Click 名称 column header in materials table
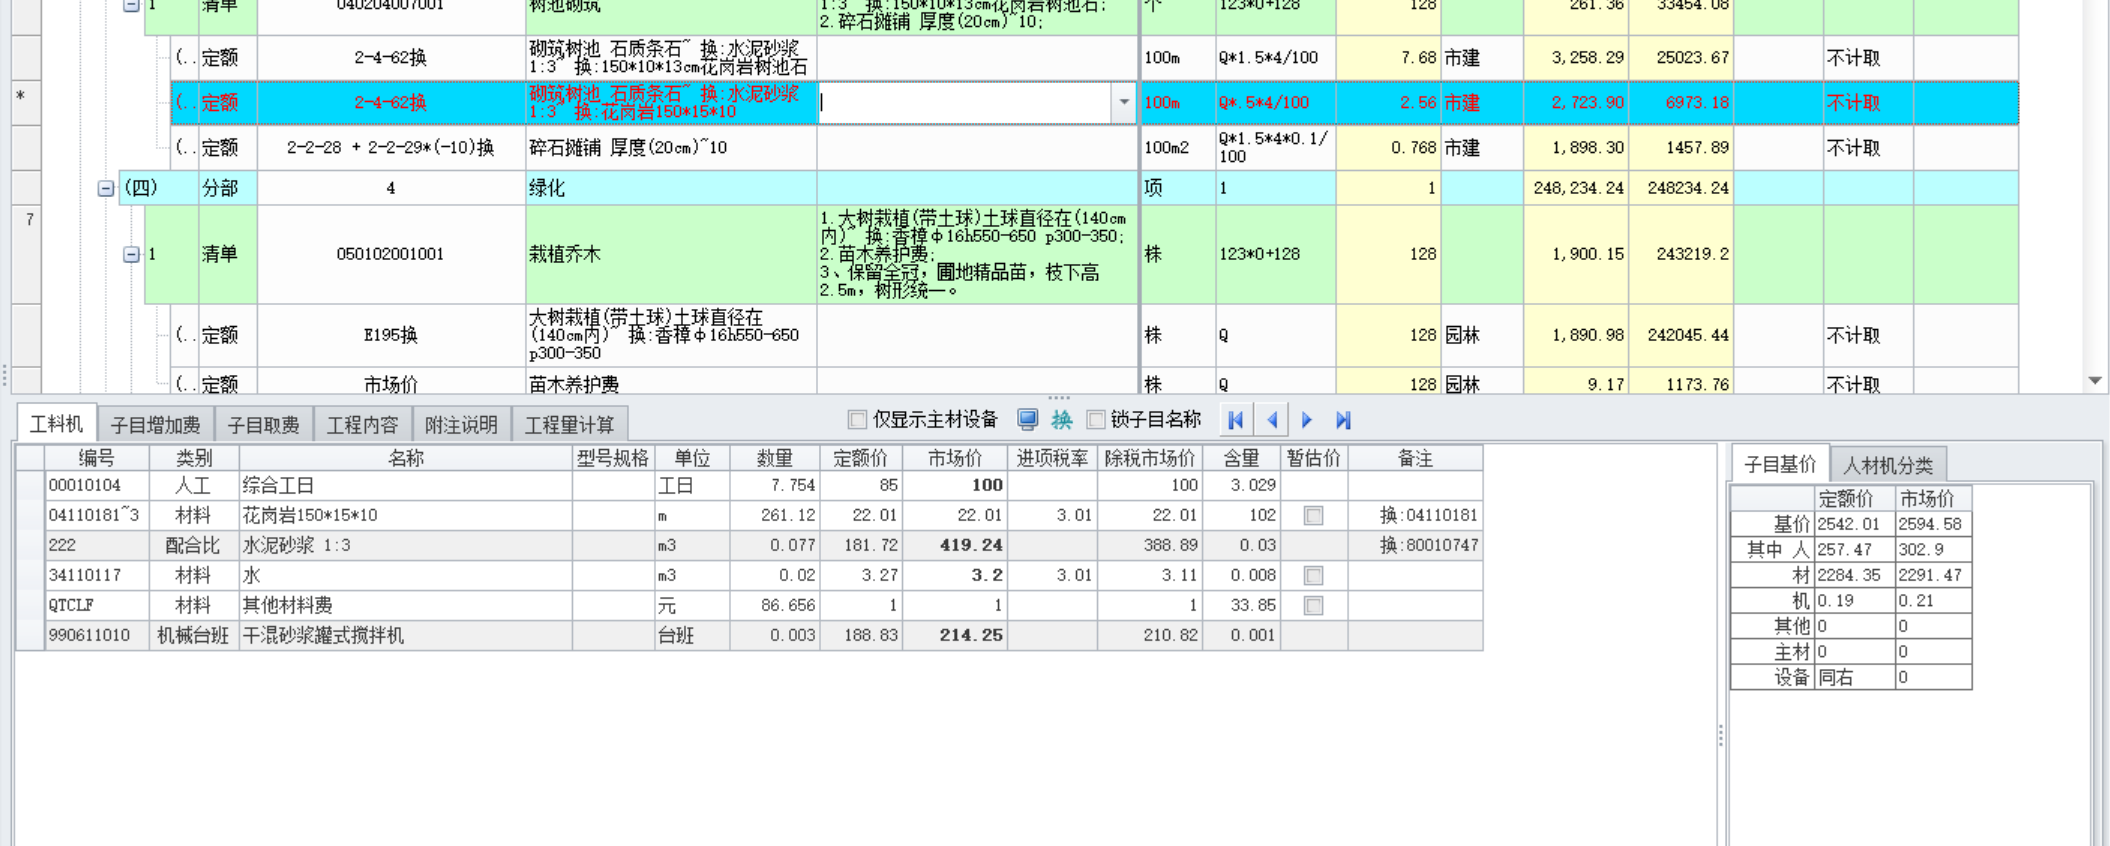This screenshot has width=2110, height=846. 406,458
